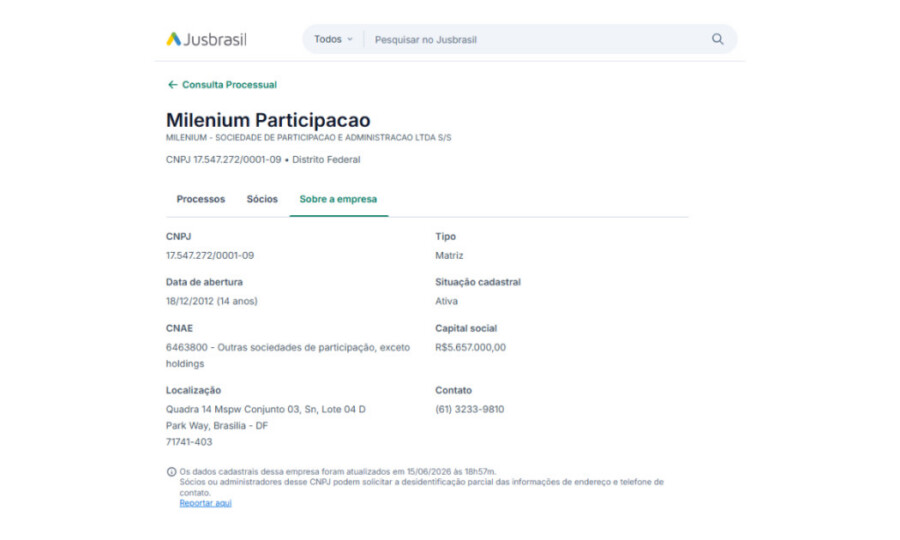Switch to the Sócios tab

click(x=262, y=199)
